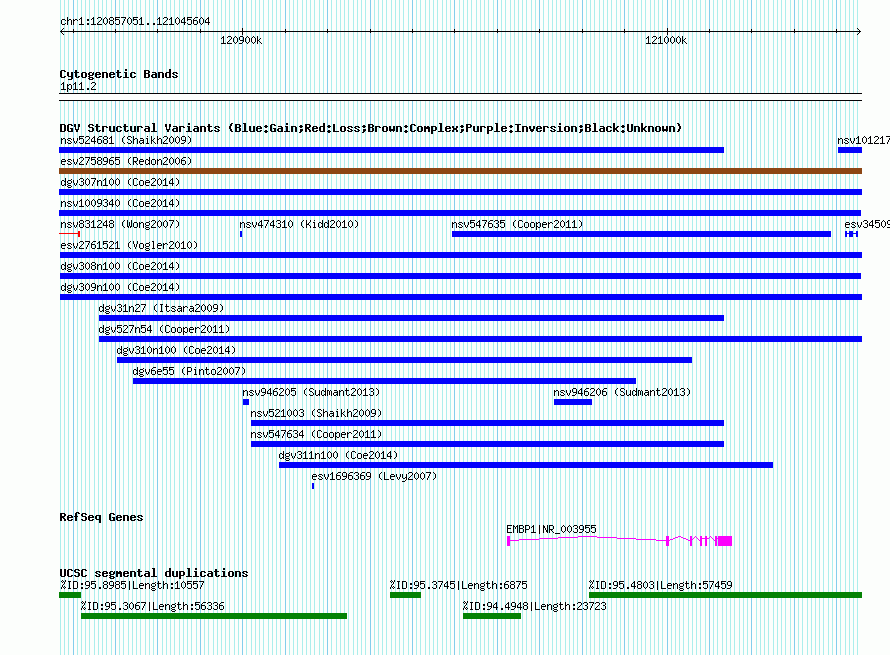
Task: Select the small nsv946205 blue marker
Action: [246, 402]
